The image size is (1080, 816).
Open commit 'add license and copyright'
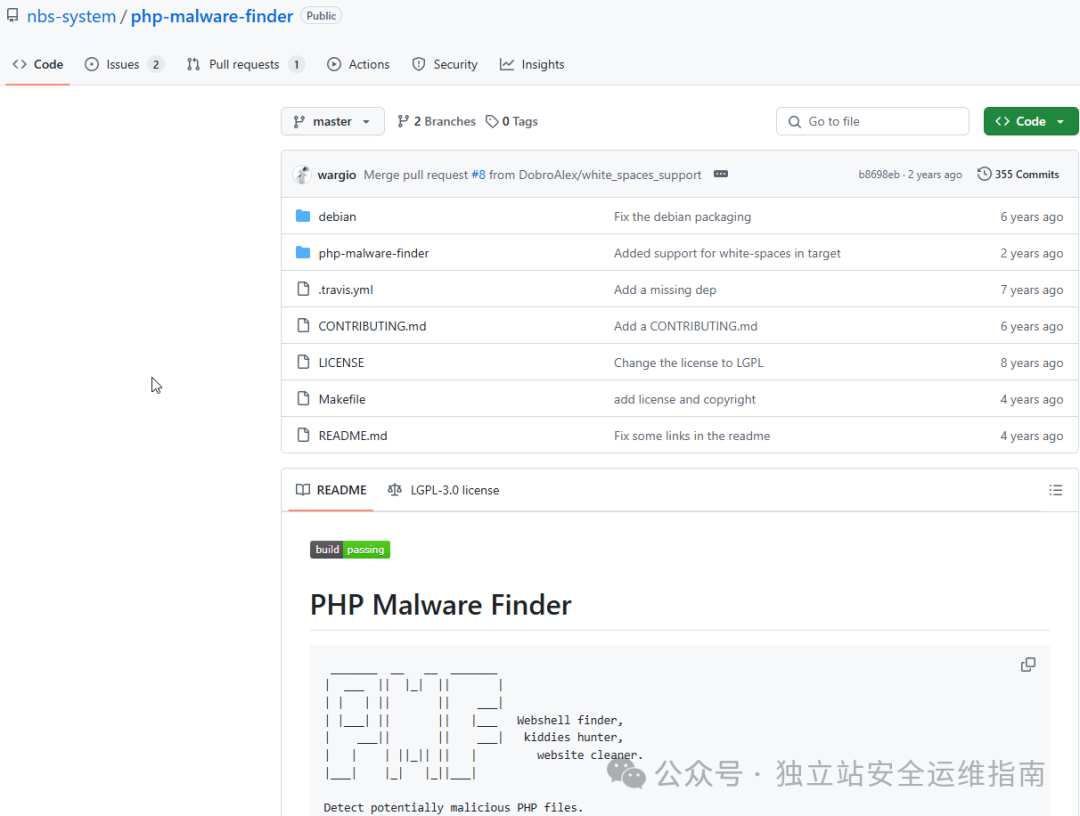(x=685, y=399)
